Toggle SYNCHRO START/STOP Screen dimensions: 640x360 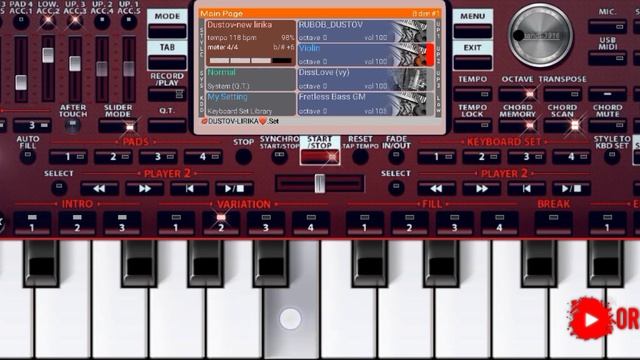click(x=279, y=156)
